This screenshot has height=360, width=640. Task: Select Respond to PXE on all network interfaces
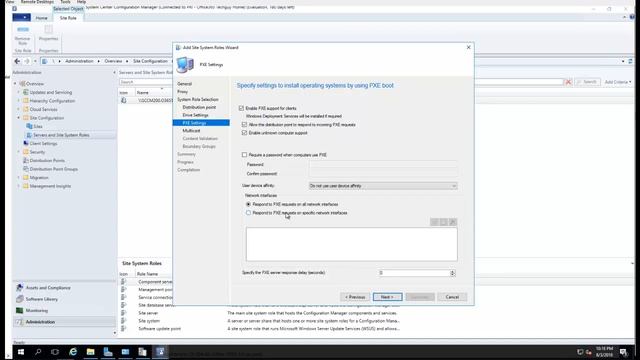tap(248, 204)
